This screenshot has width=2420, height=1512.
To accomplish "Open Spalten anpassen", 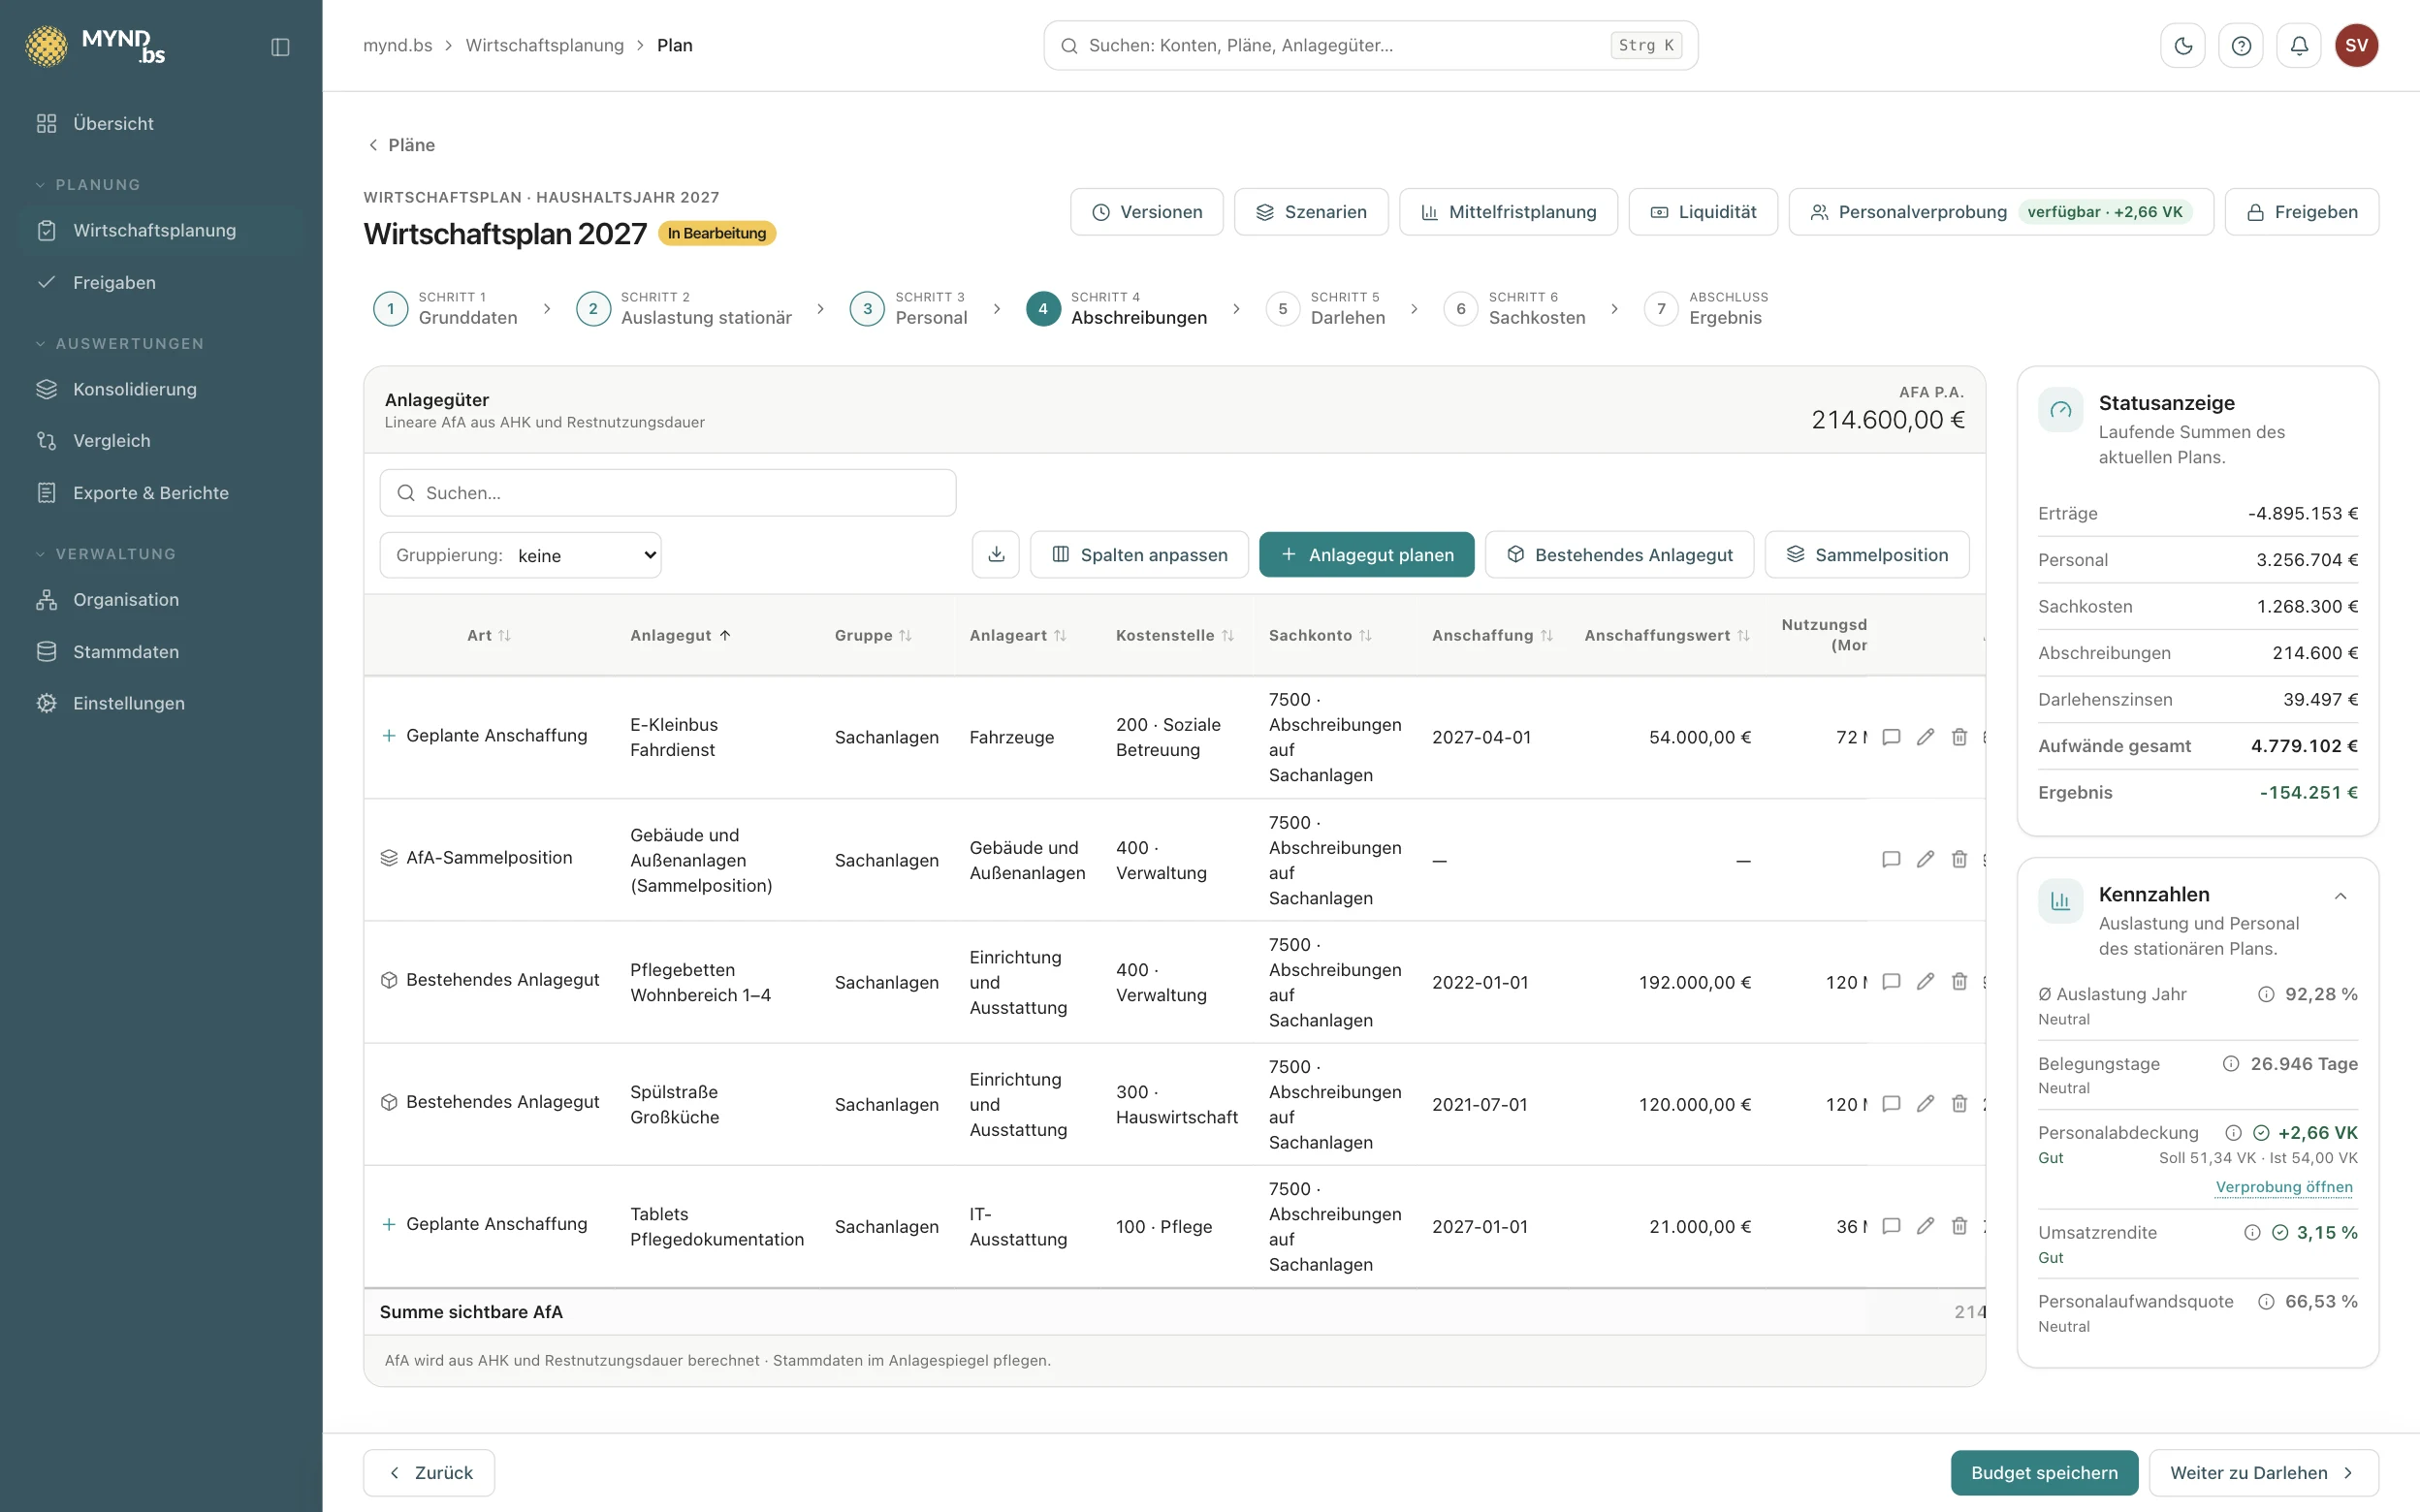I will [1139, 555].
